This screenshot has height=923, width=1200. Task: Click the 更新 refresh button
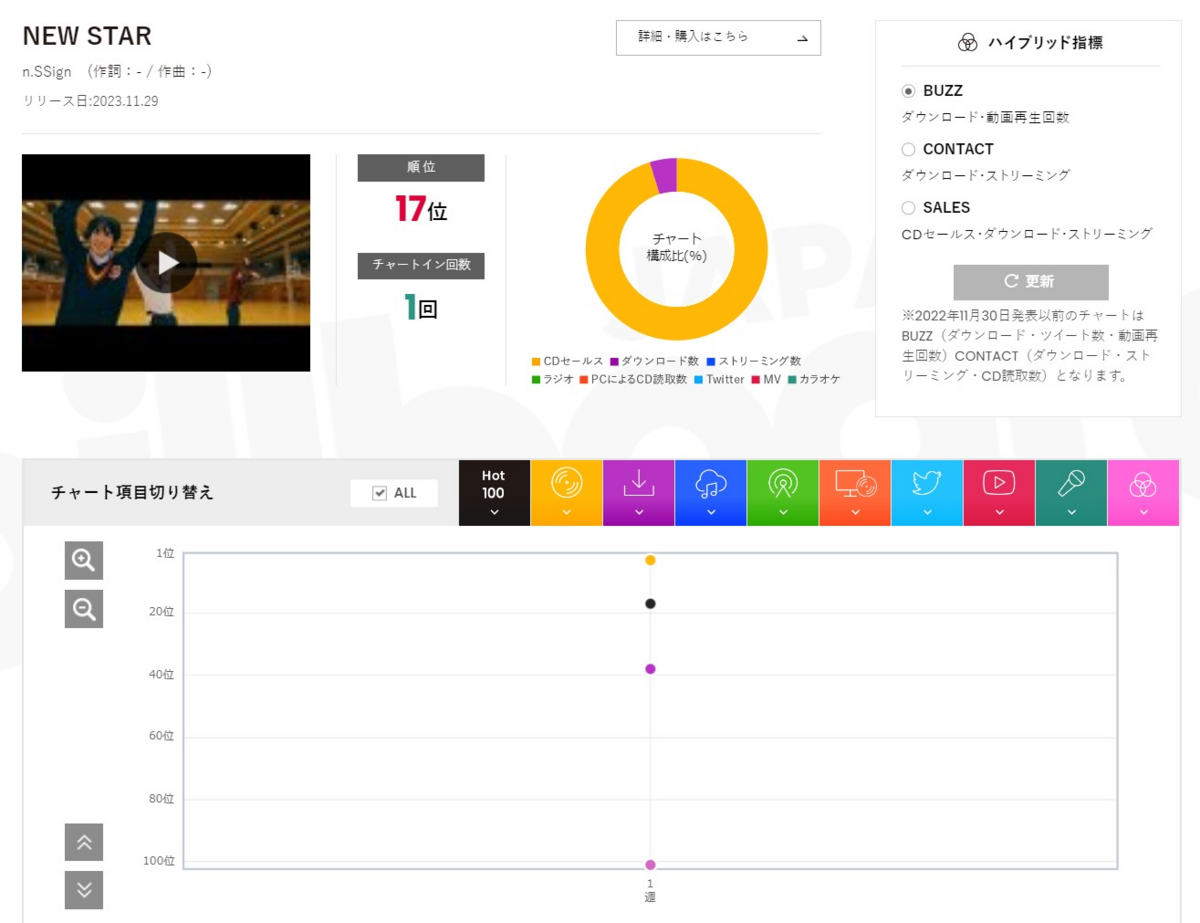tap(1030, 282)
